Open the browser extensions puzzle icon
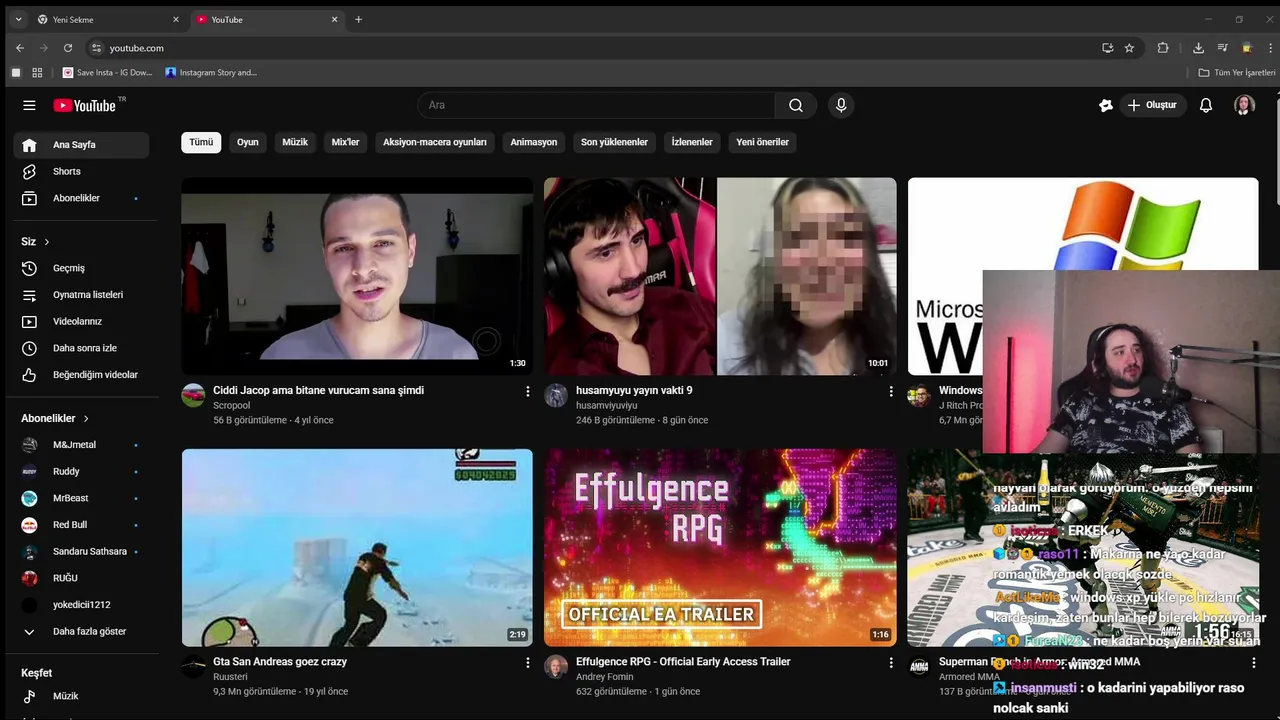 pyautogui.click(x=1163, y=48)
